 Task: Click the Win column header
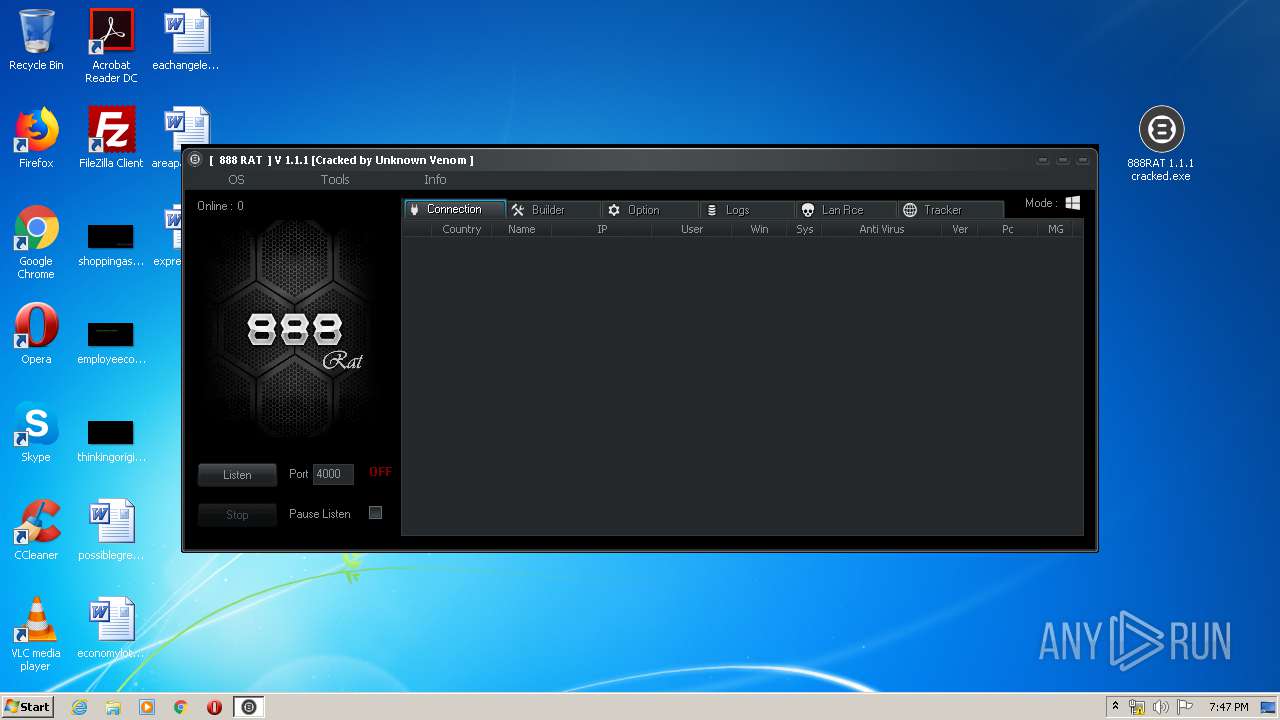760,229
